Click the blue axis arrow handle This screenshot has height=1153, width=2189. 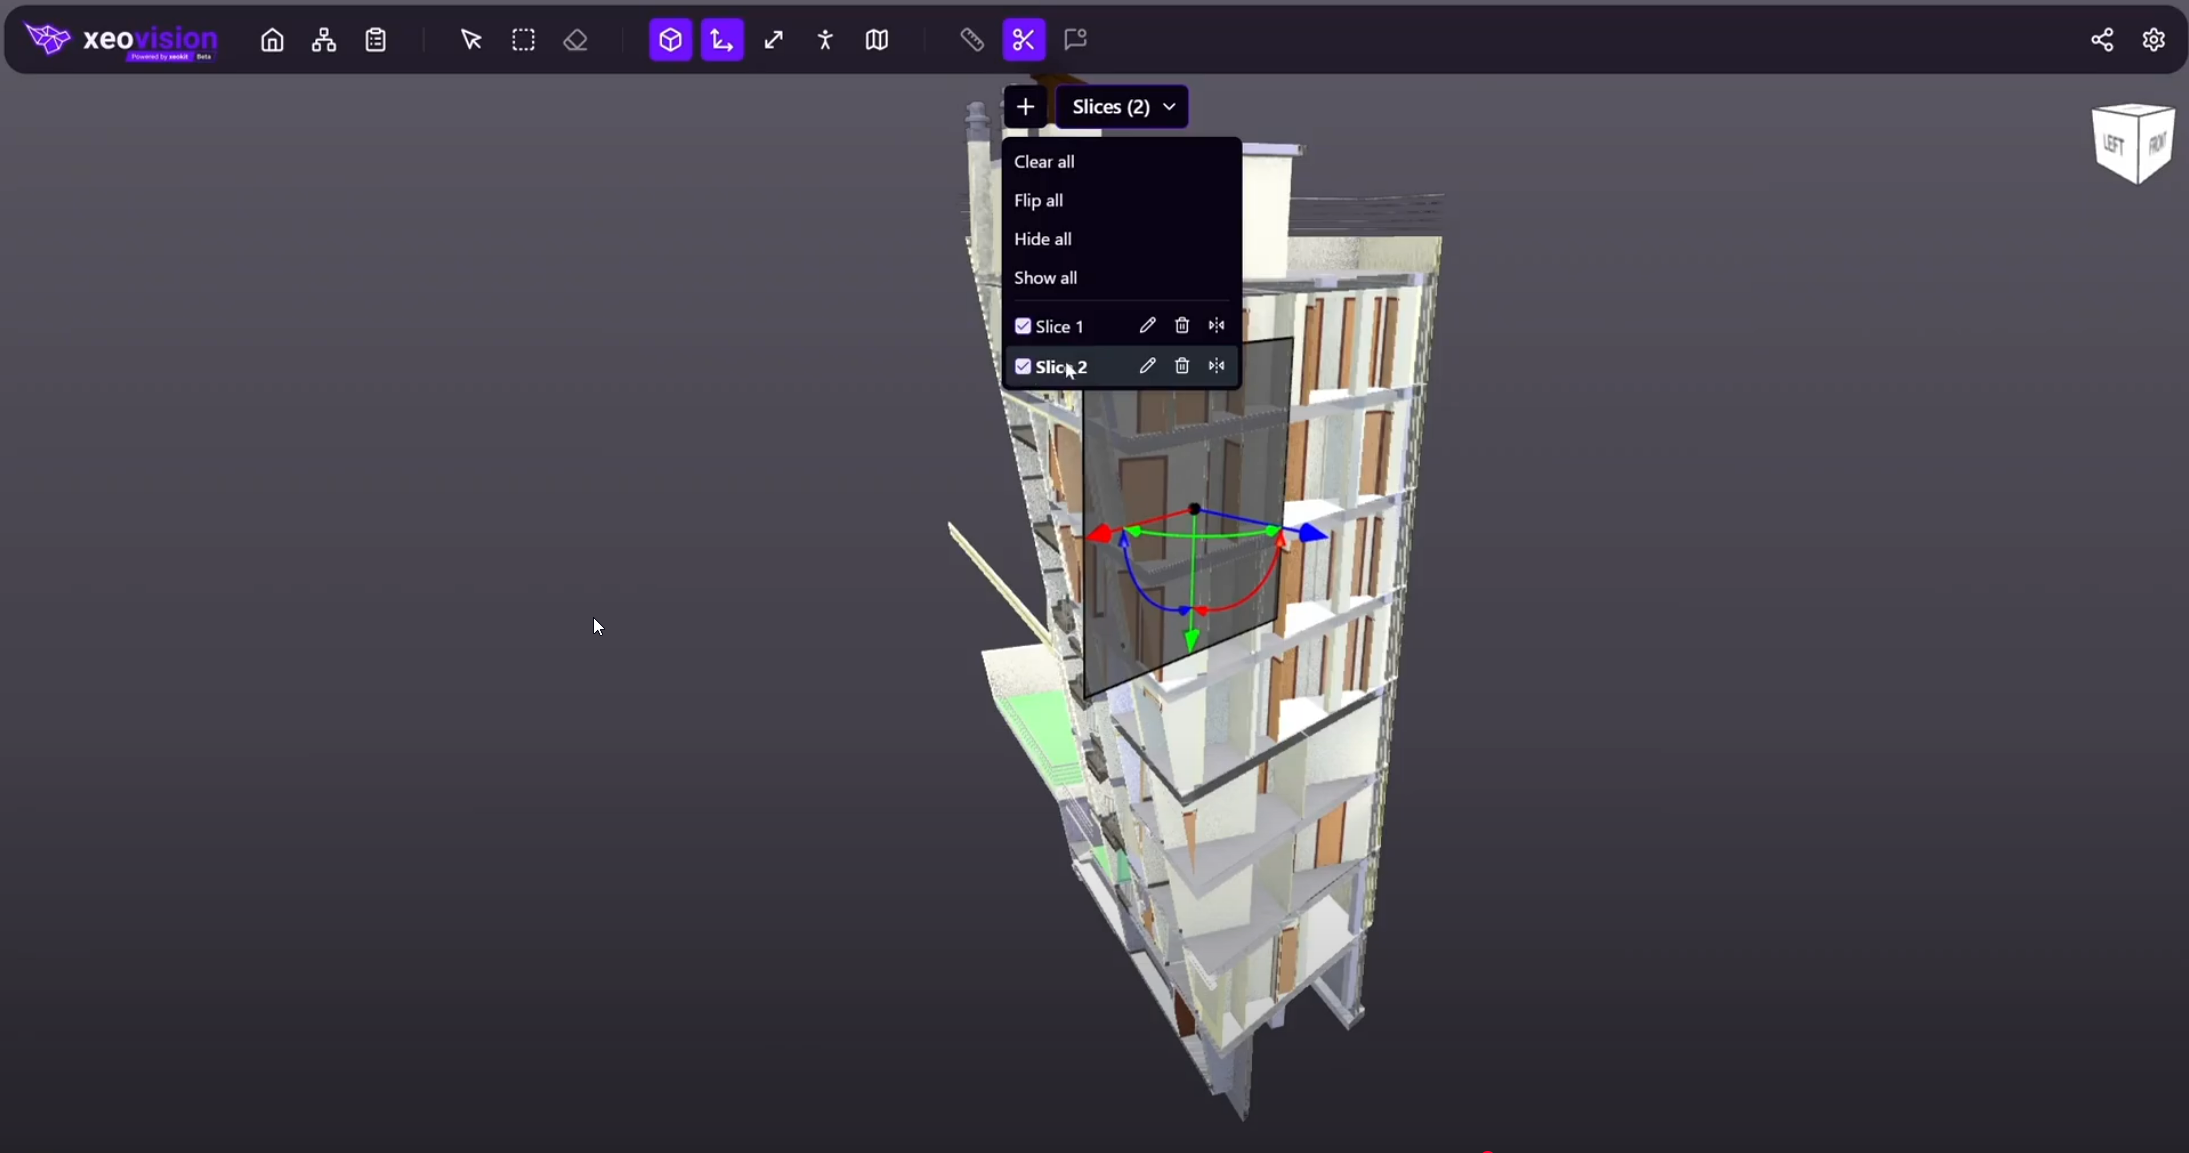[x=1313, y=535]
